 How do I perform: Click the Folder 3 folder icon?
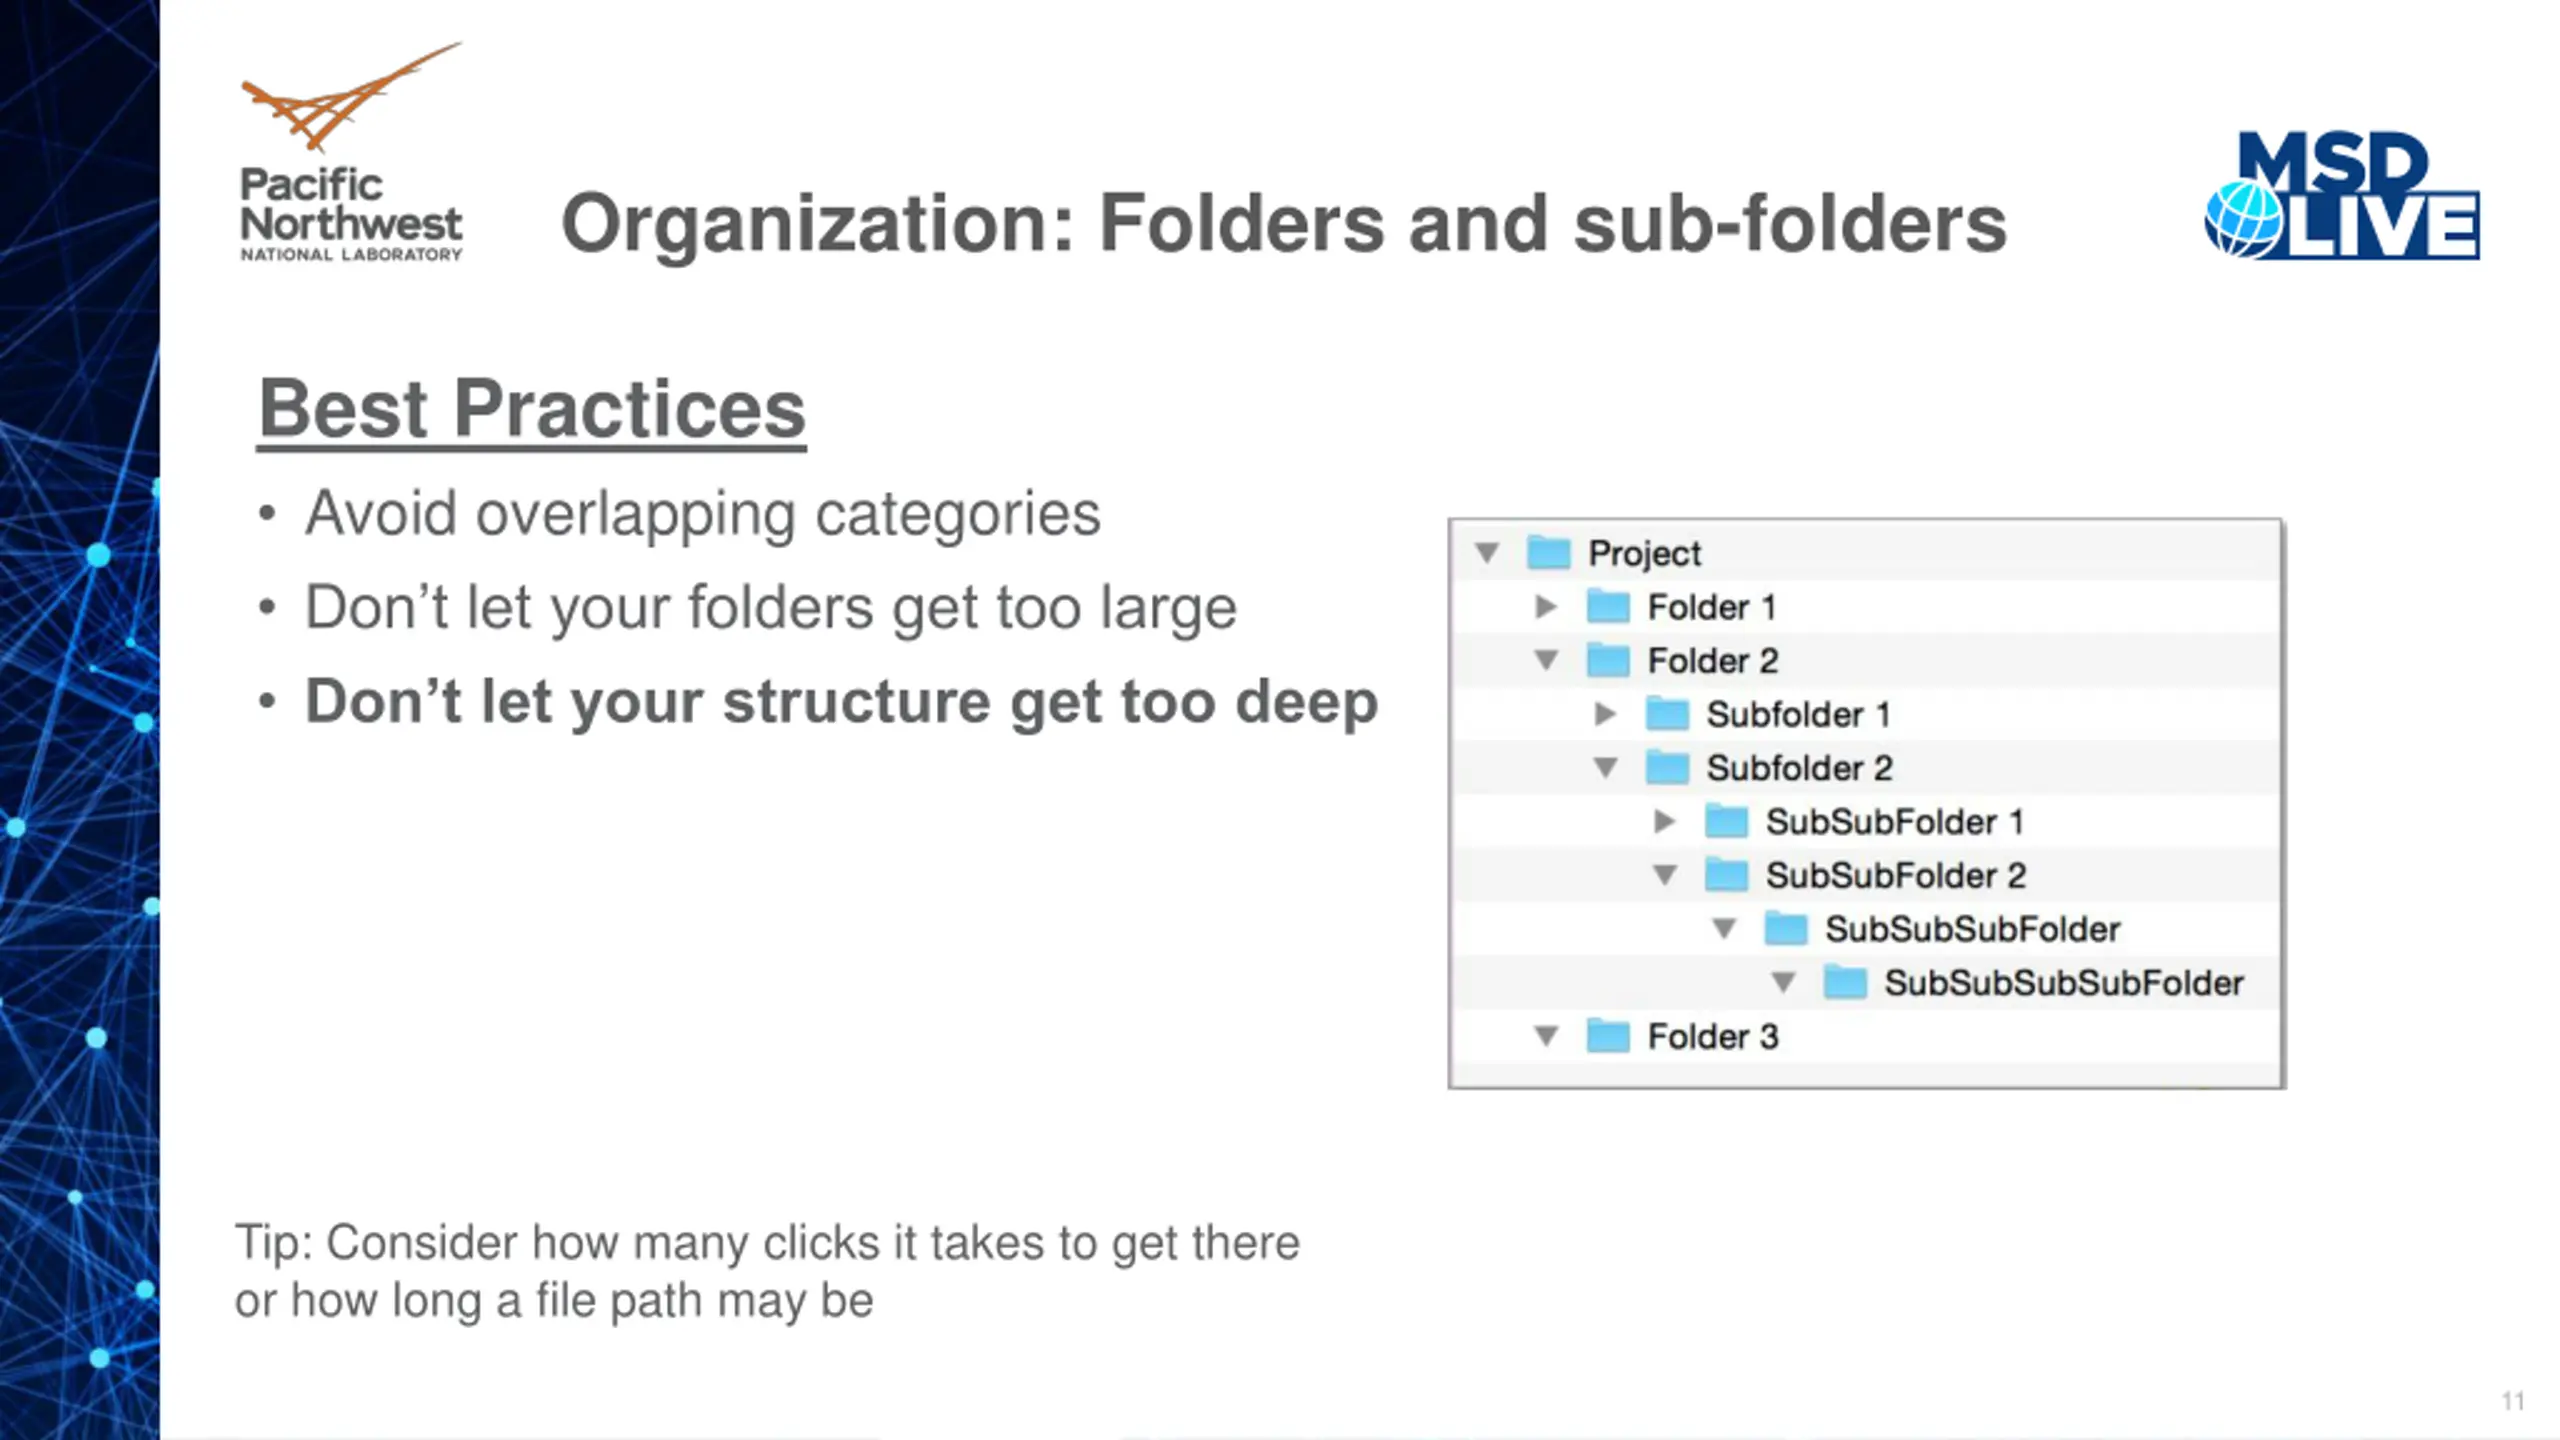pyautogui.click(x=1608, y=1036)
